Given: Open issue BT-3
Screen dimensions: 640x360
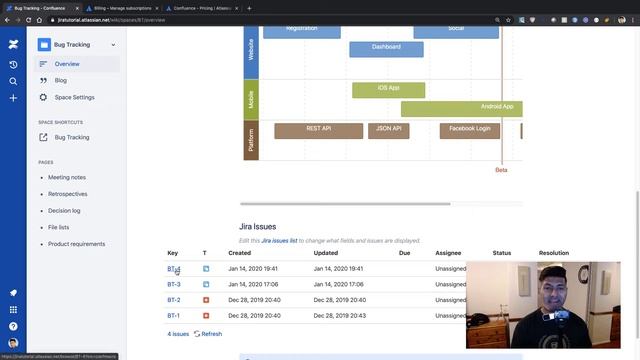Looking at the screenshot, I should point(174,284).
